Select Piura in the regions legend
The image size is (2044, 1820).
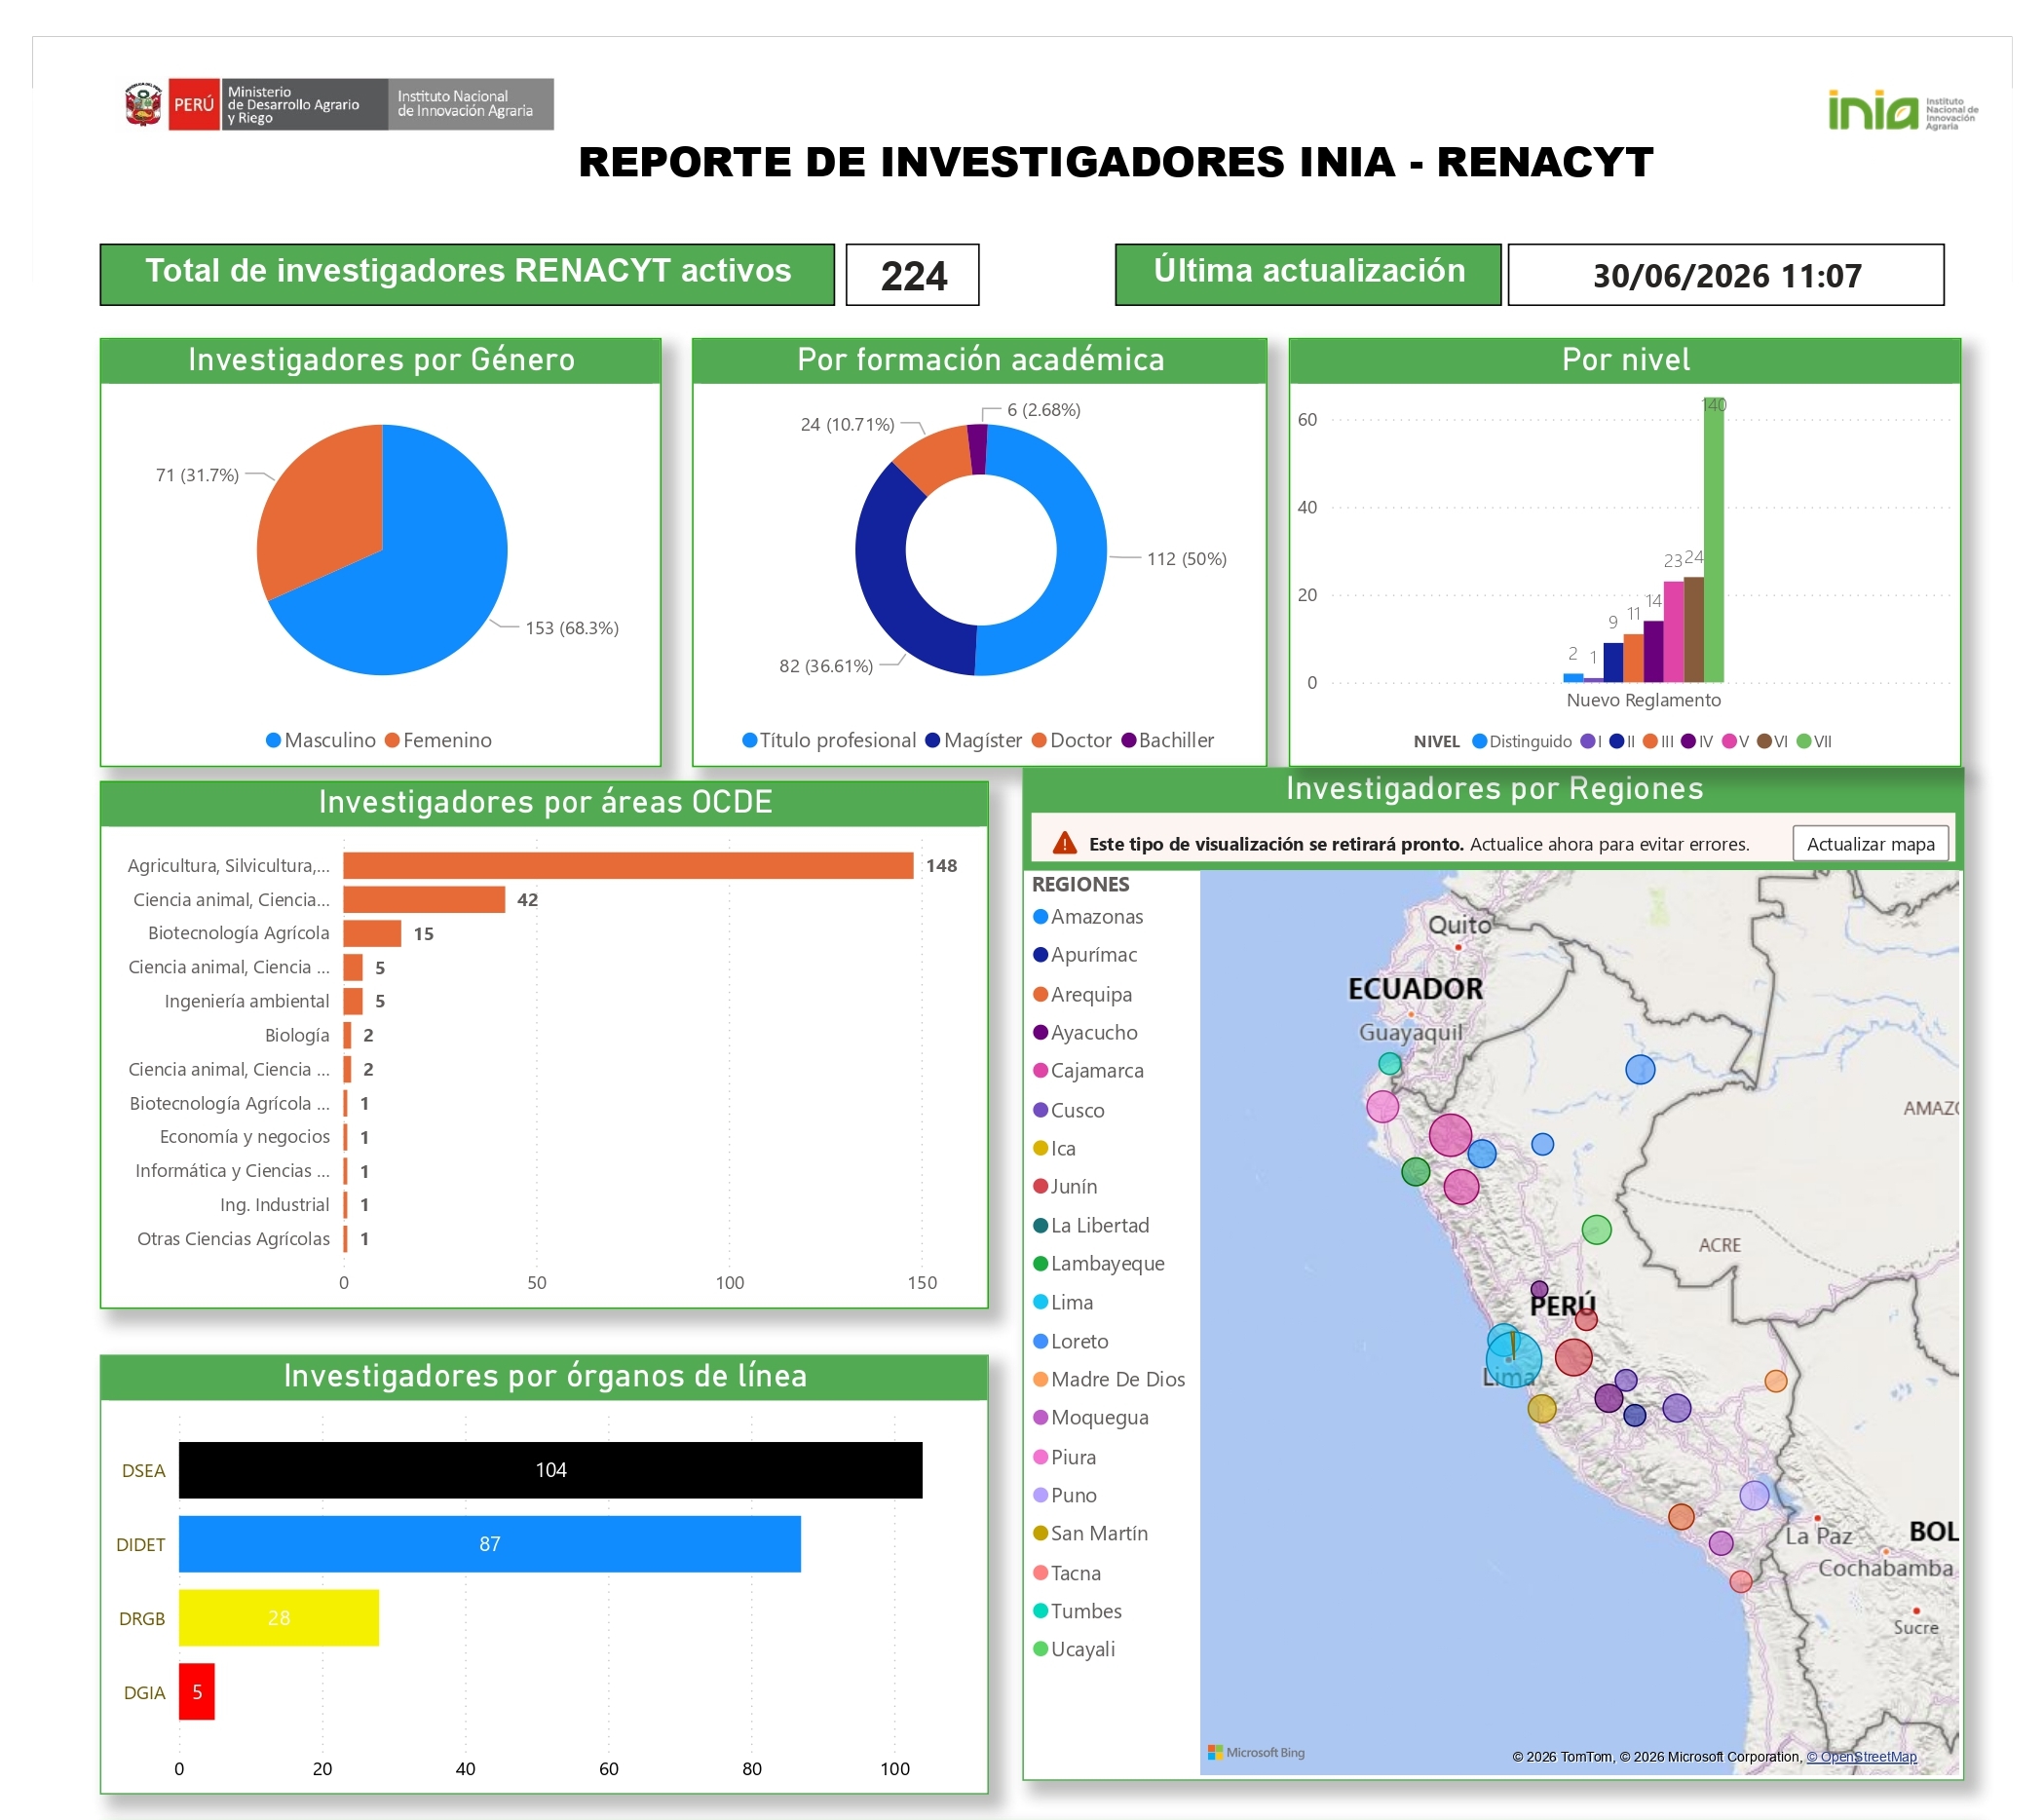(x=1064, y=1457)
